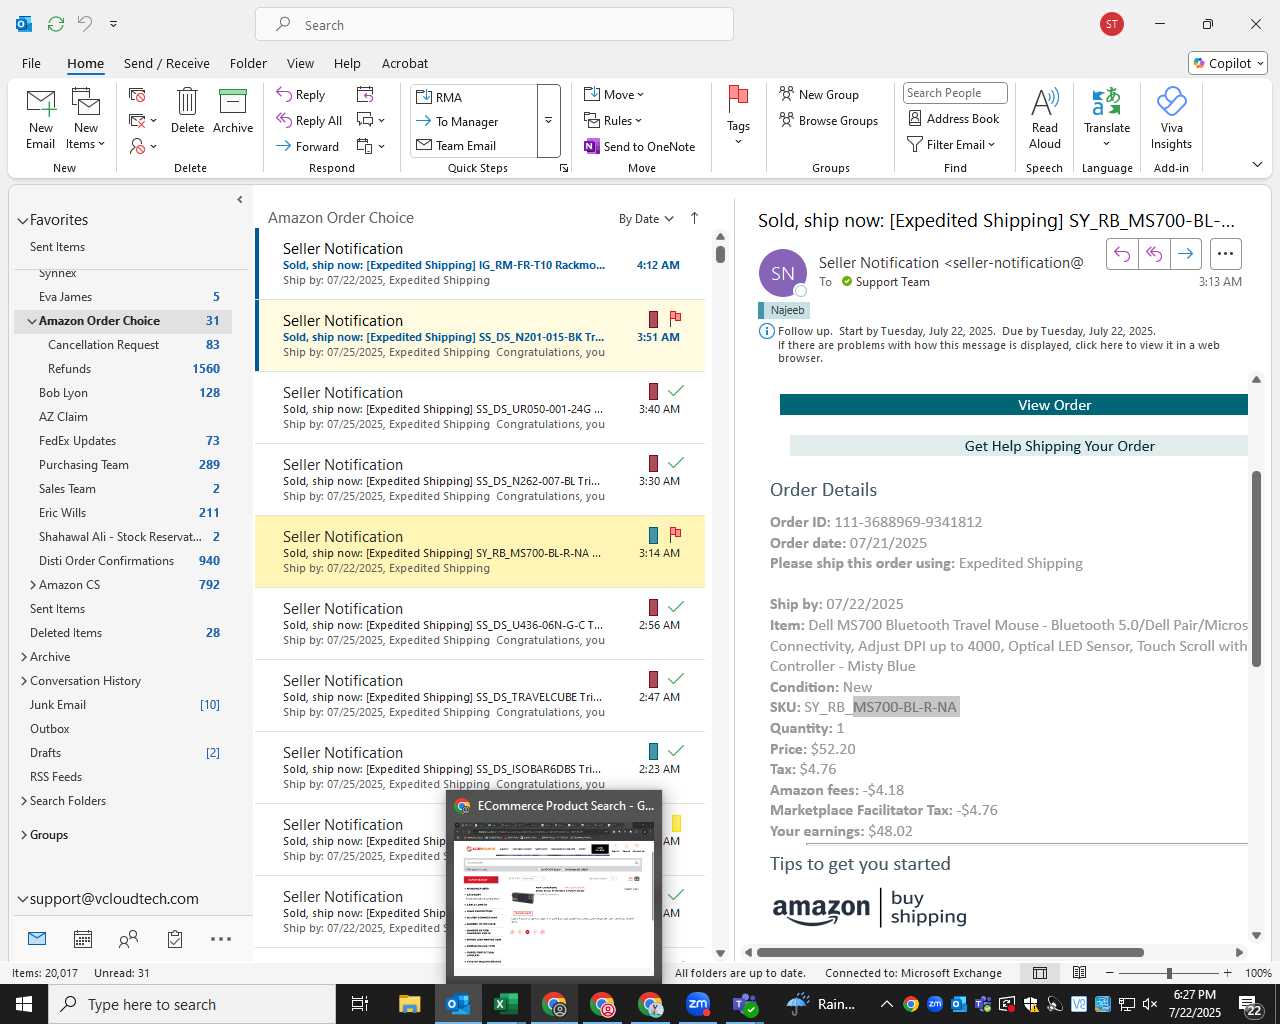Open the Help tab
Image resolution: width=1280 pixels, height=1024 pixels.
point(347,63)
